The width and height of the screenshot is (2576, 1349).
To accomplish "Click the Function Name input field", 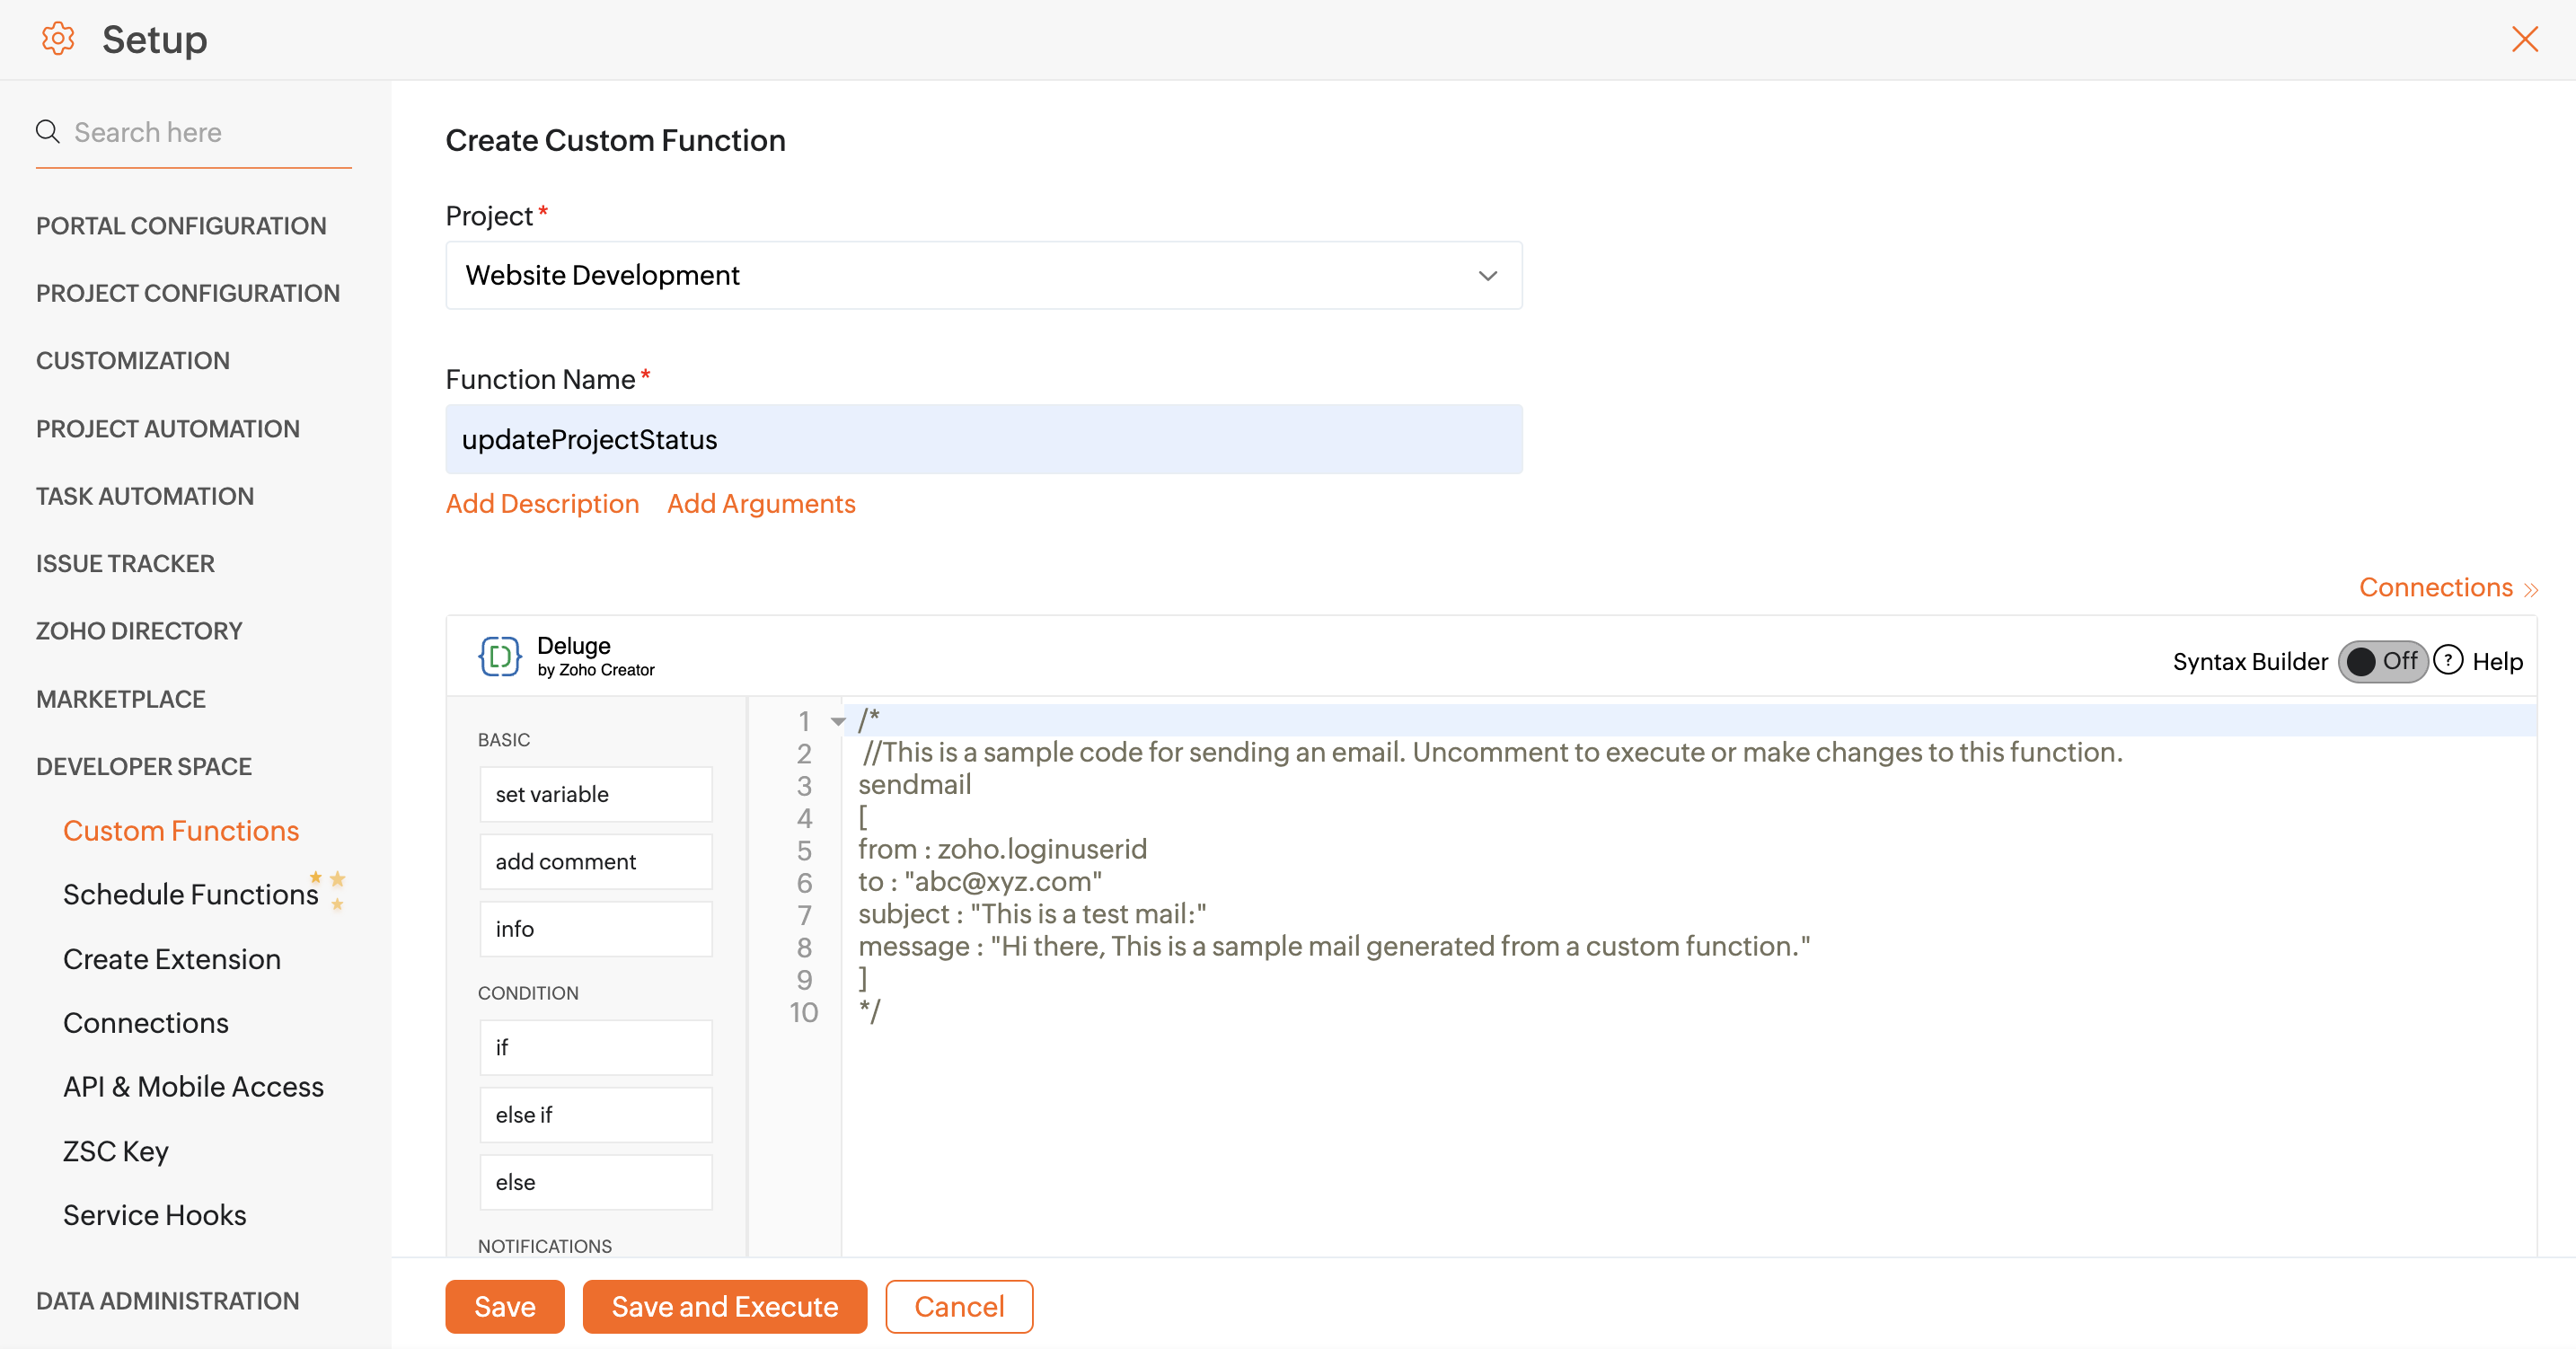I will click(983, 439).
